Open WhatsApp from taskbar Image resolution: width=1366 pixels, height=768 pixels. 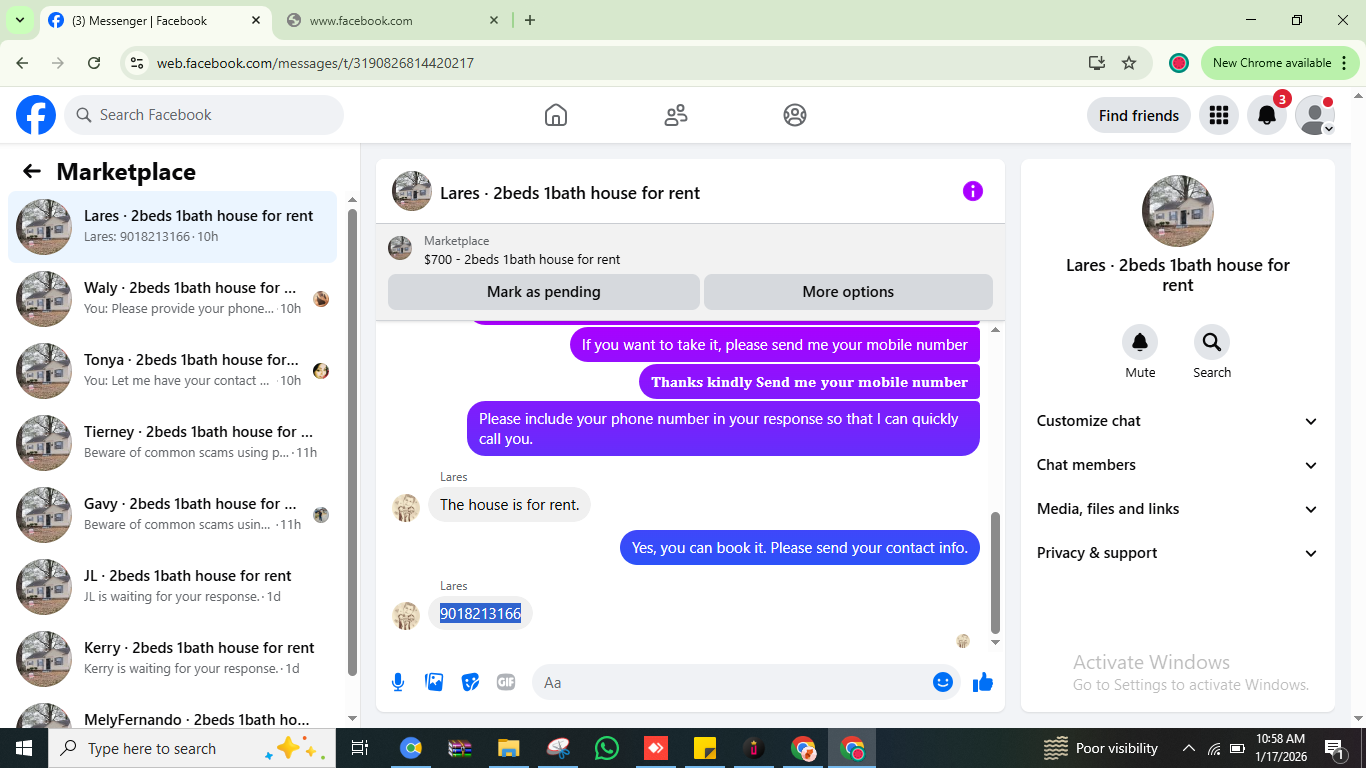(607, 748)
